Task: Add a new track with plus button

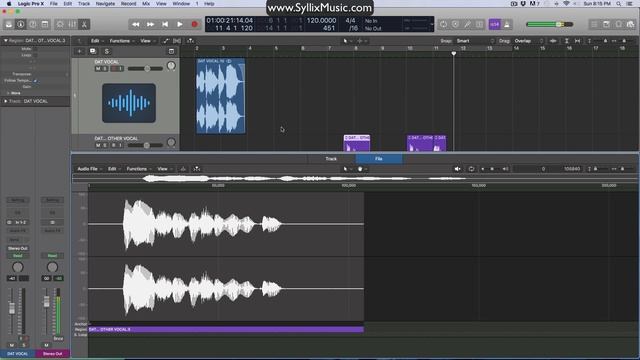Action: tap(80, 51)
